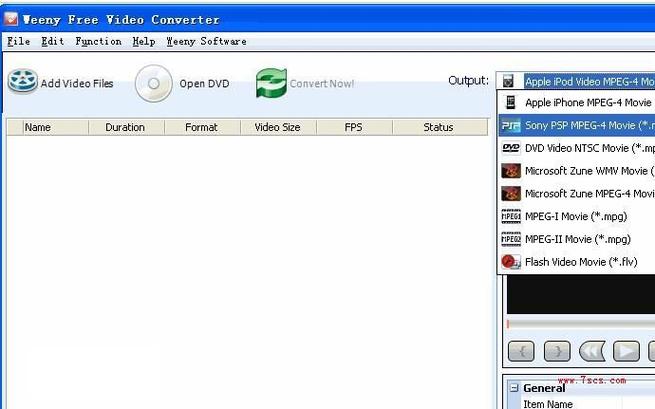Select Sony PSP MPEG-4 Movie output
This screenshot has width=655, height=409.
pos(576,125)
